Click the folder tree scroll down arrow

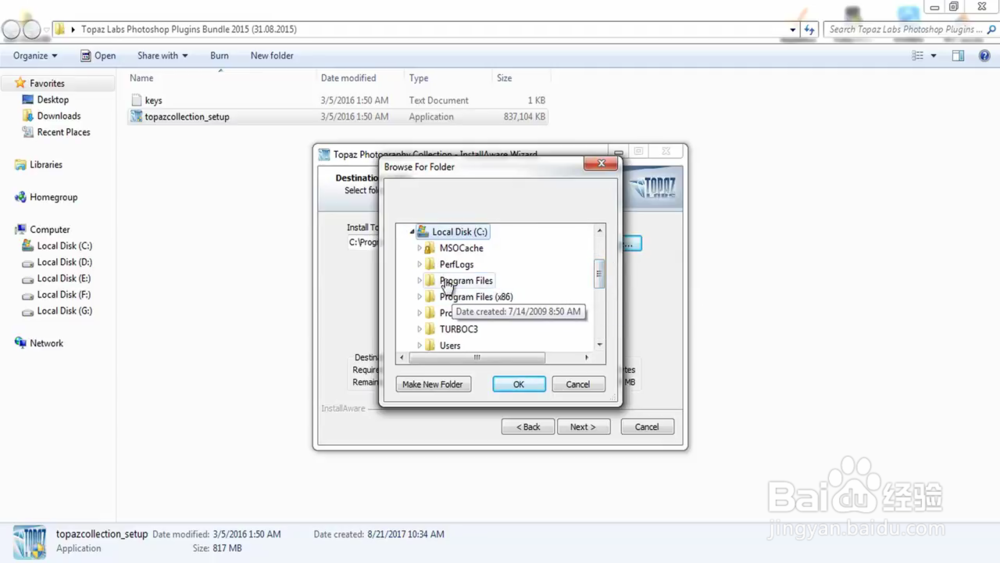(x=599, y=344)
